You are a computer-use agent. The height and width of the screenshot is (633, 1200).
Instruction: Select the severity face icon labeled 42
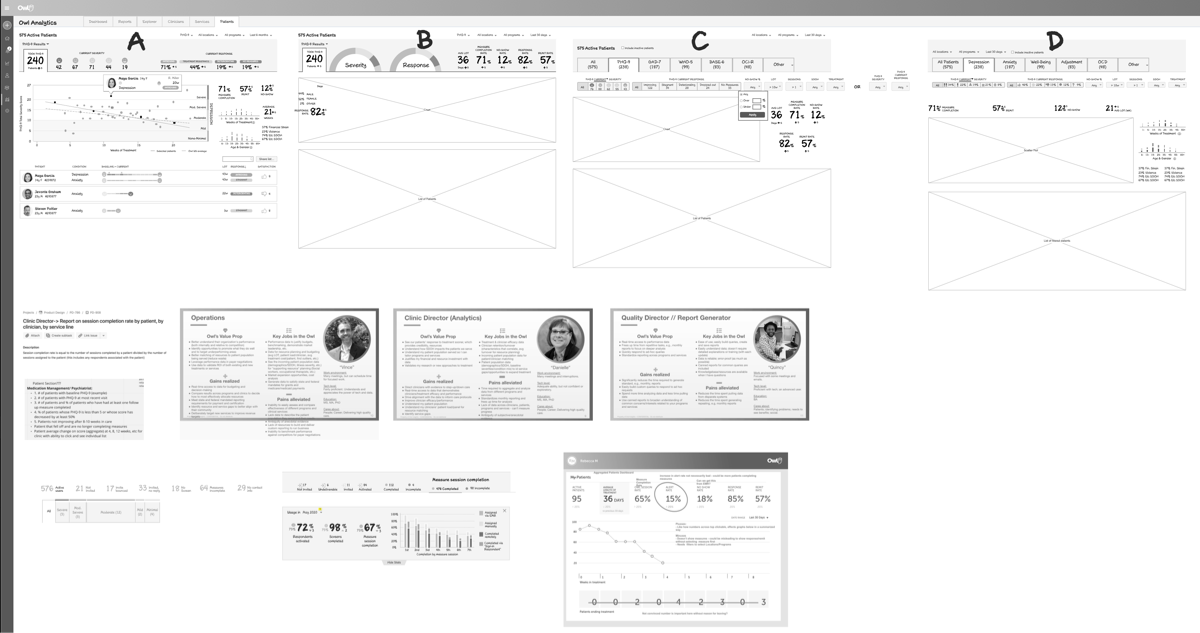point(59,61)
